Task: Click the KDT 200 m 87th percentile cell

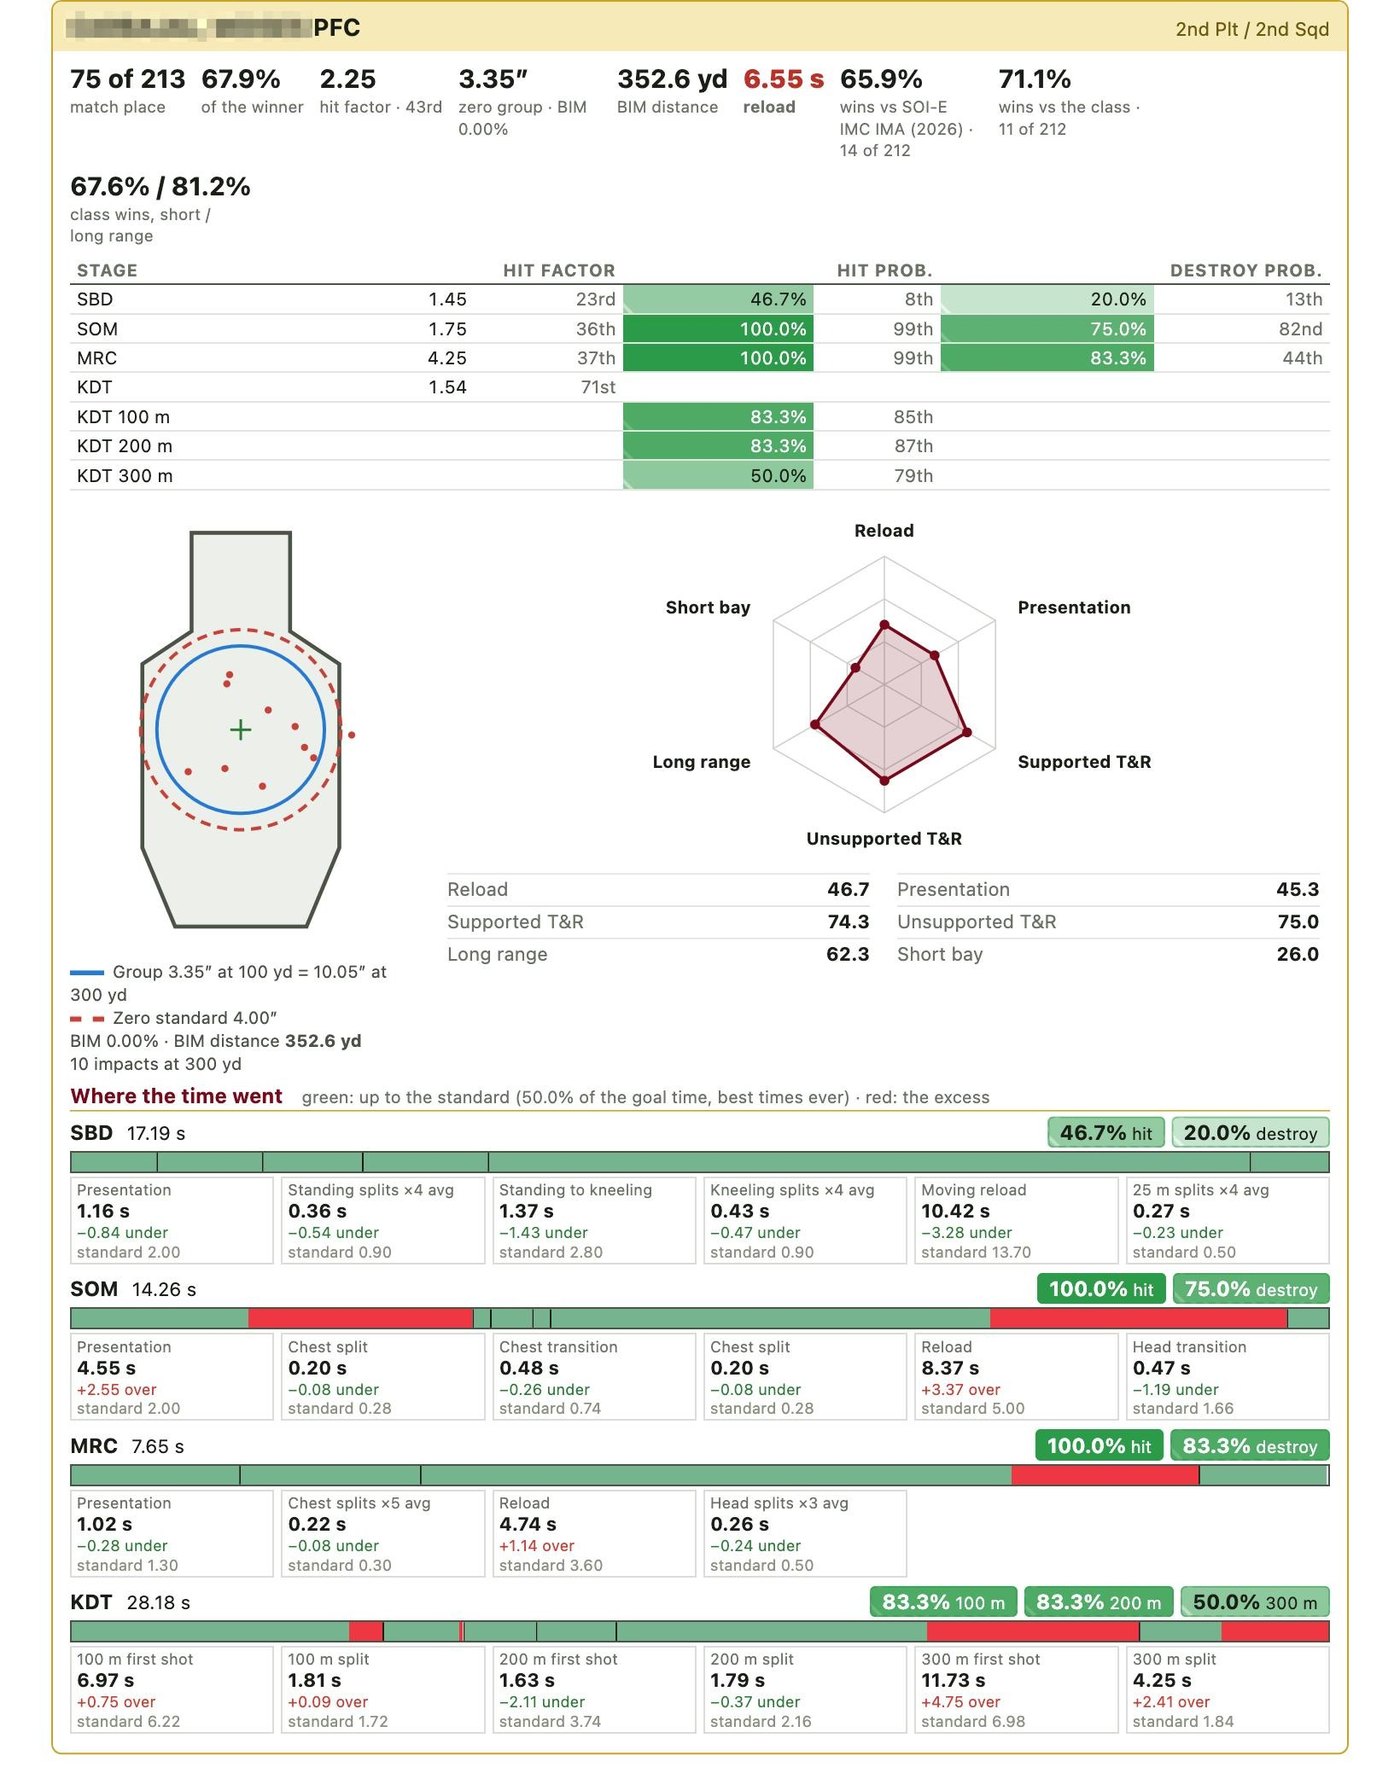Action: tap(913, 446)
